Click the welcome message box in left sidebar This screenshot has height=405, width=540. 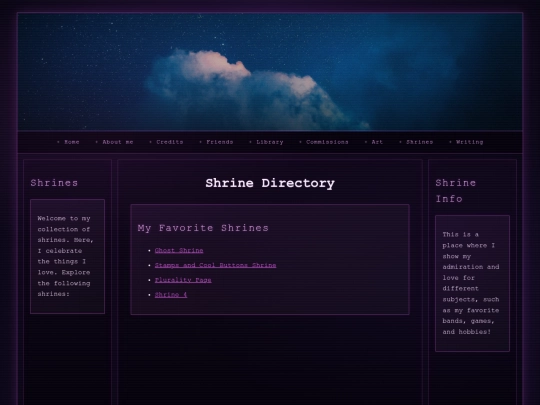point(68,256)
